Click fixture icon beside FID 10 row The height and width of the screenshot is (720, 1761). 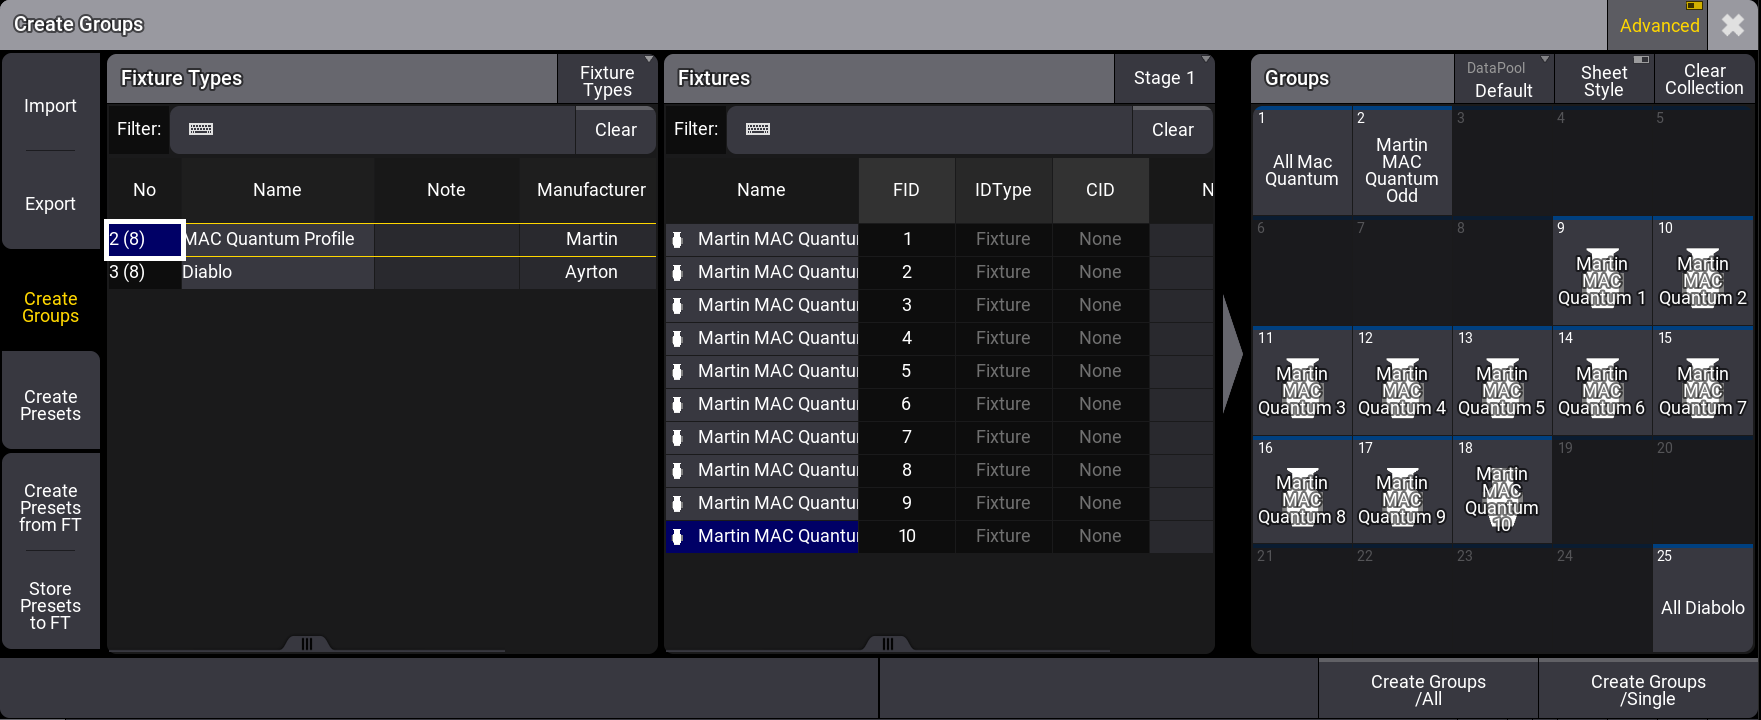[x=677, y=536]
